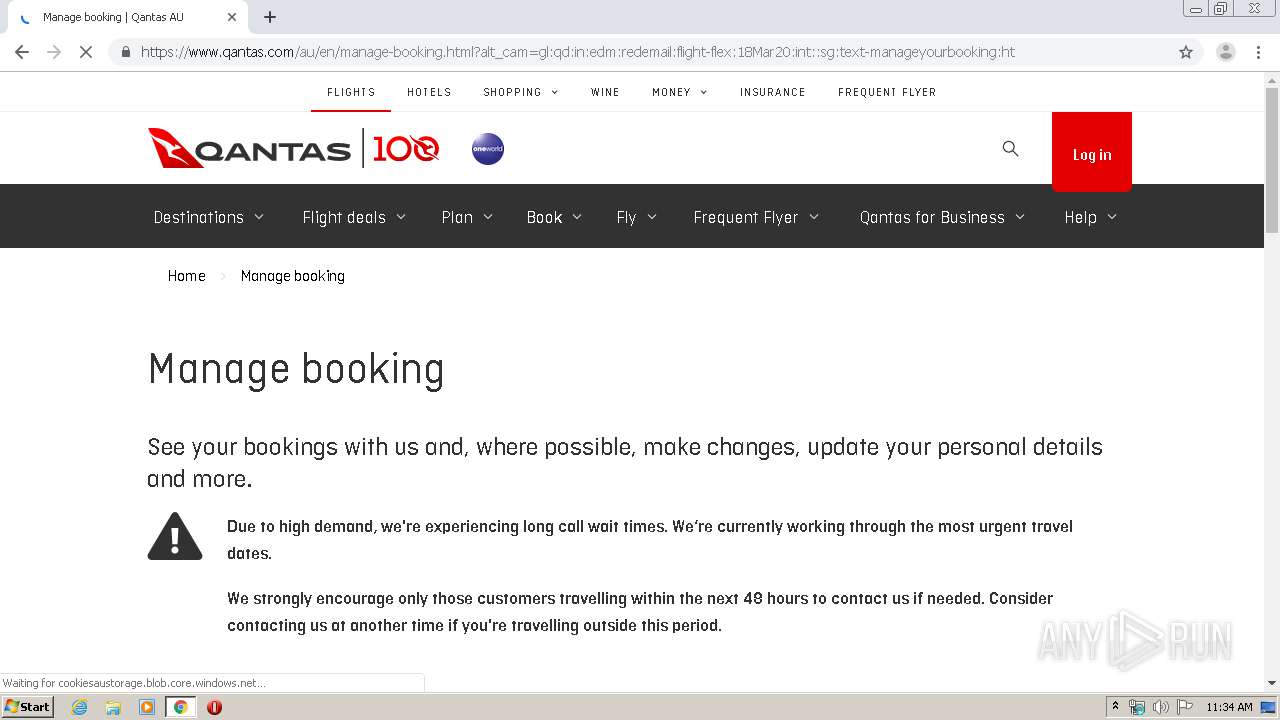The image size is (1280, 720).
Task: Go back to the previous page
Action: [22, 52]
